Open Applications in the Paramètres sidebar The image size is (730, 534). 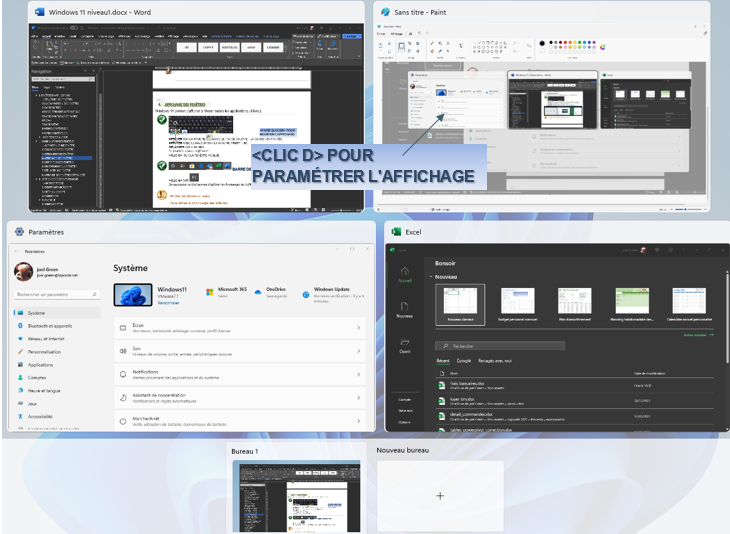pos(40,365)
